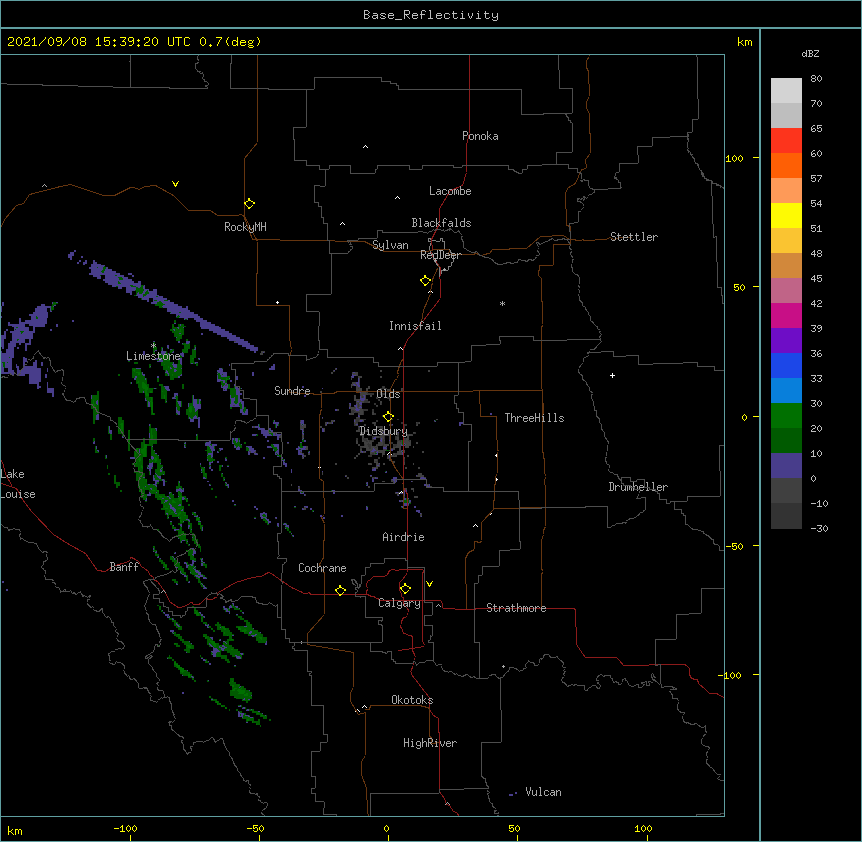862x842 pixels.
Task: Pick the royal blue swatch above 33 dBZ
Action: coord(786,365)
